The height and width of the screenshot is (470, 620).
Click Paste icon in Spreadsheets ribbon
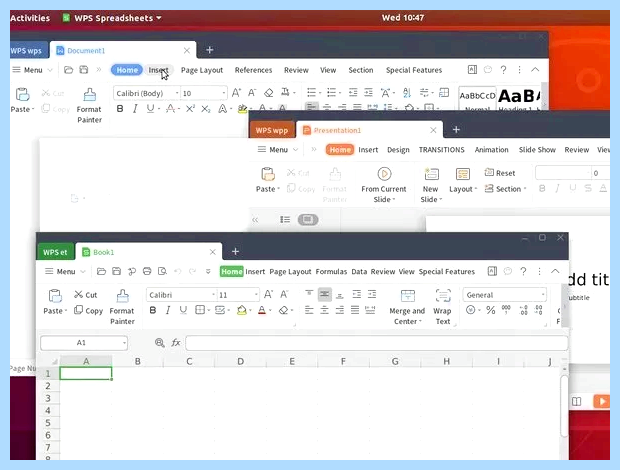point(55,296)
